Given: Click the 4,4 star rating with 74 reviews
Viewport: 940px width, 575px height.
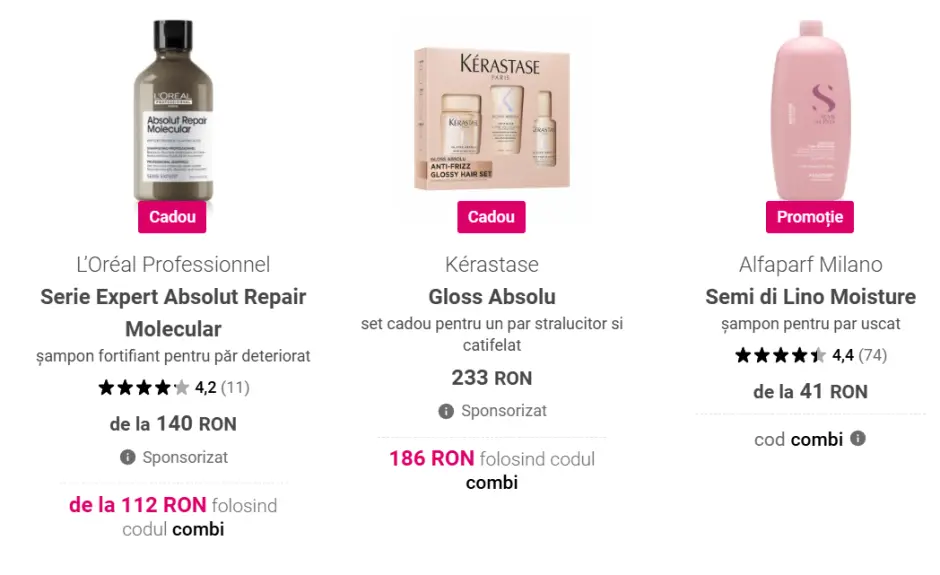Looking at the screenshot, I should [811, 356].
